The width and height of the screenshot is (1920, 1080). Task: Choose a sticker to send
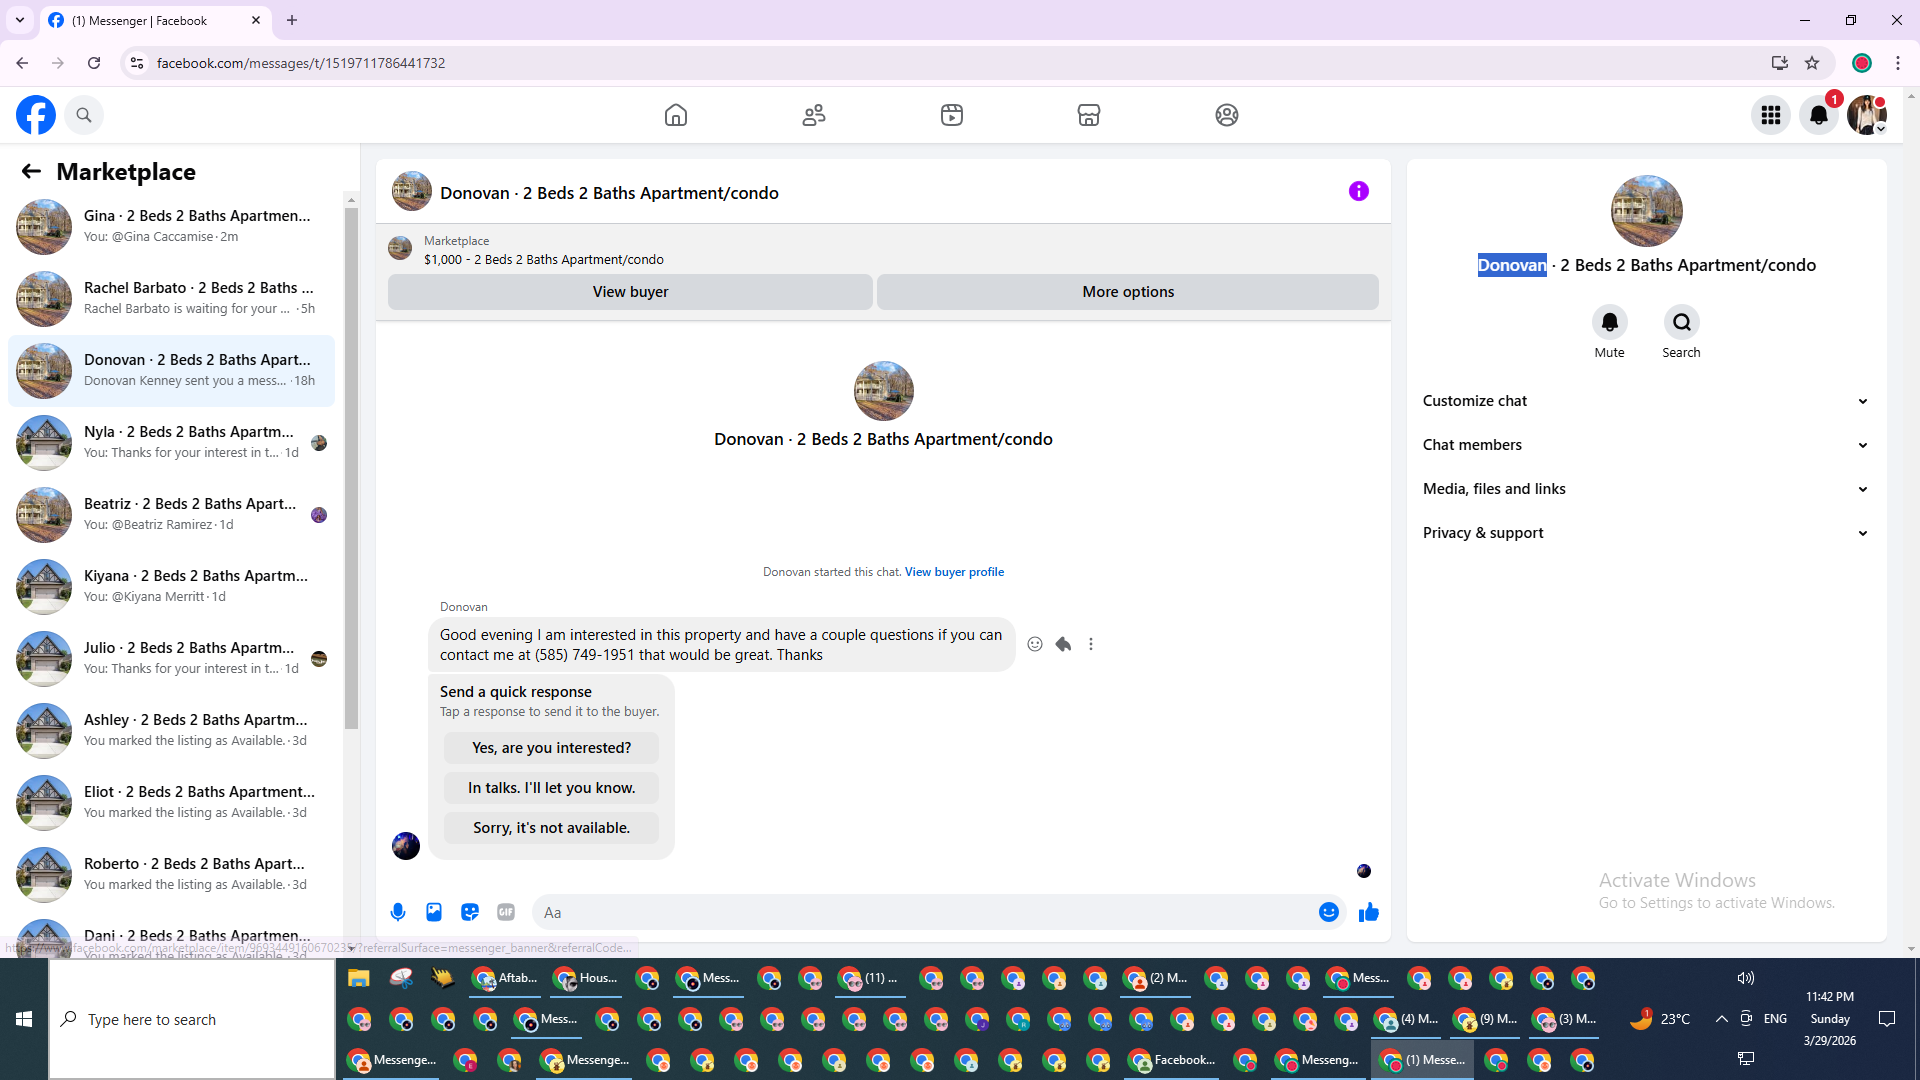tap(470, 912)
